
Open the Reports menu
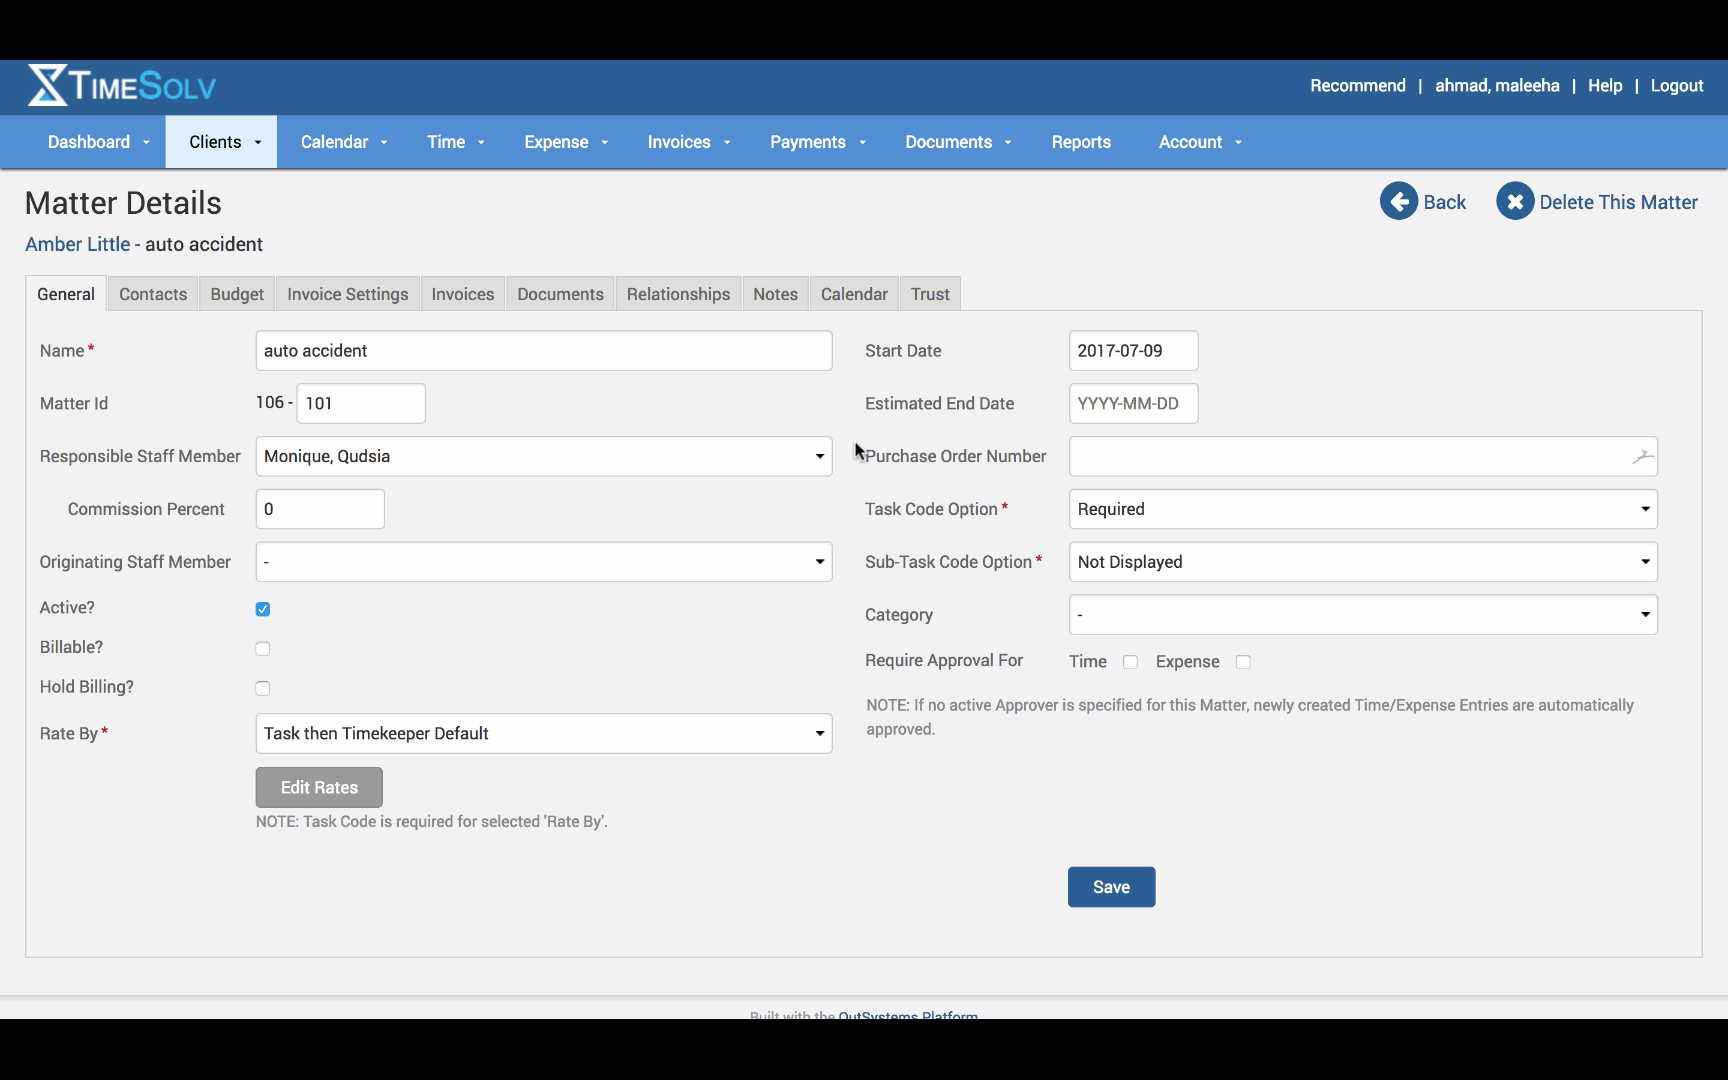tap(1081, 142)
